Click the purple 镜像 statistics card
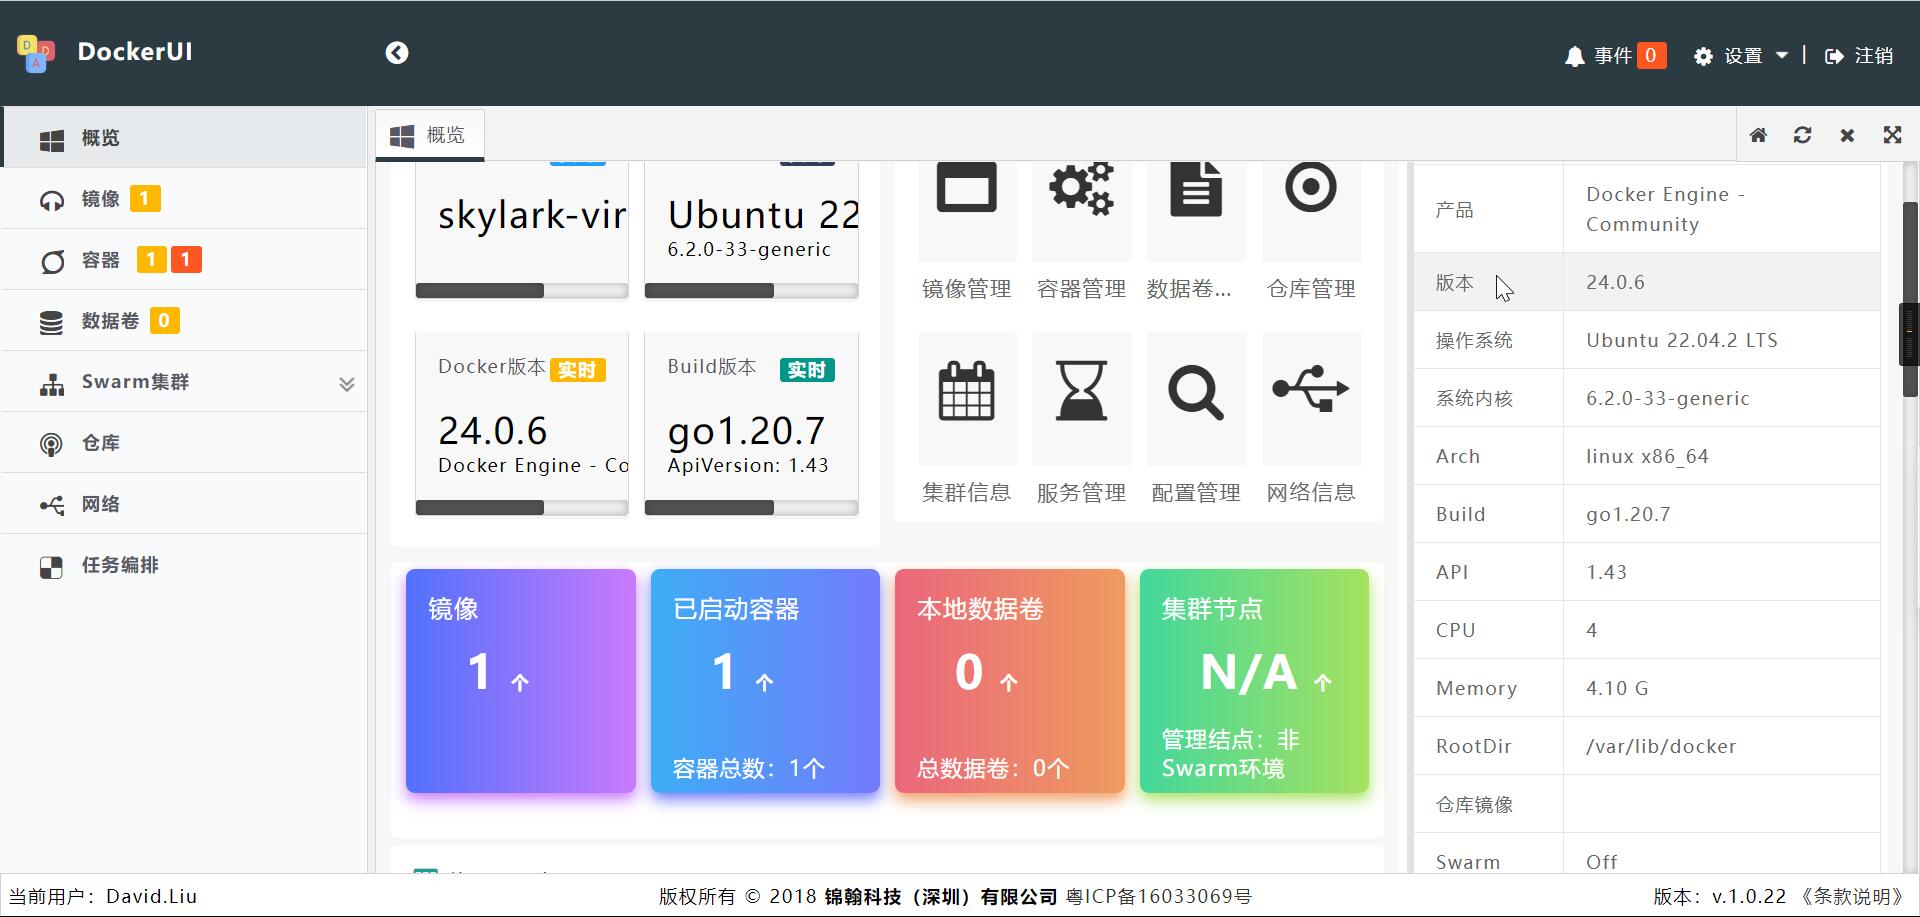 [520, 680]
